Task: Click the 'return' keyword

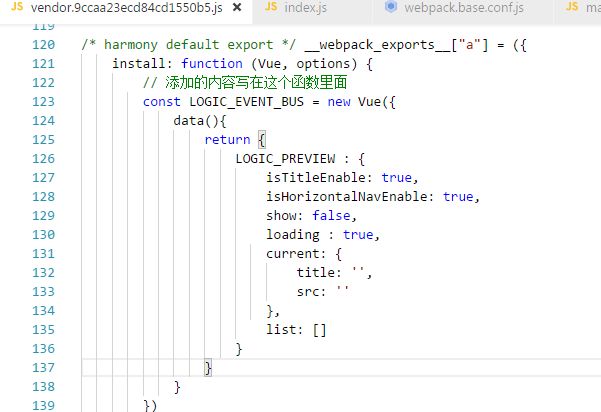Action: coord(227,140)
